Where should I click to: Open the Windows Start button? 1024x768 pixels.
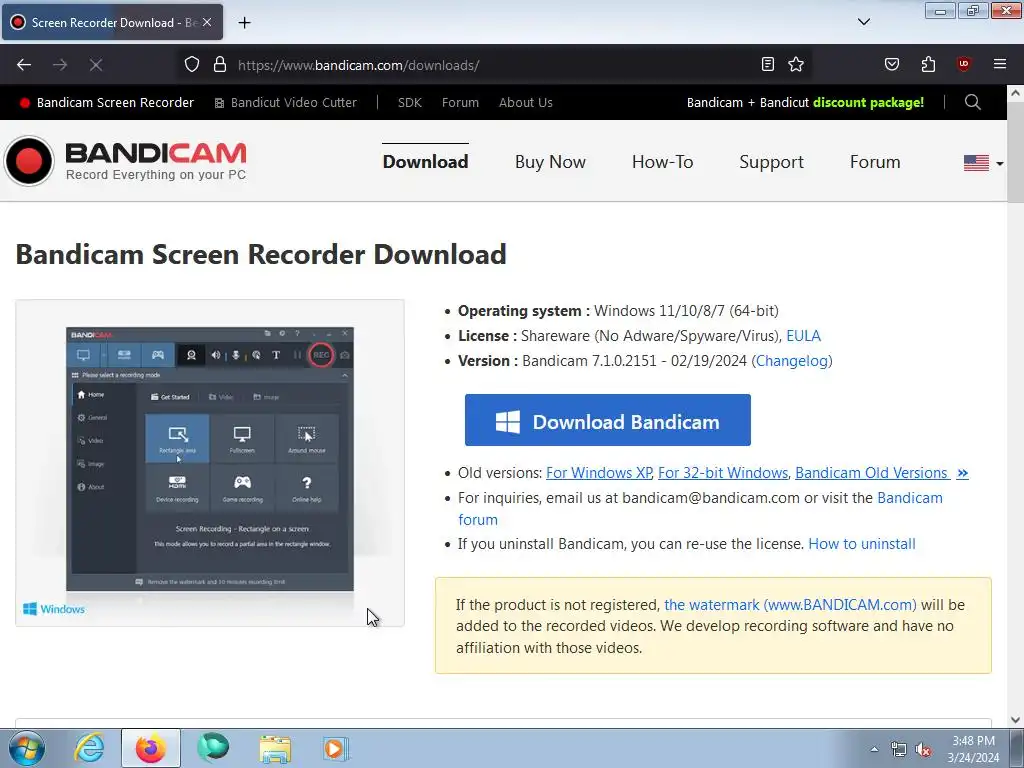pos(26,748)
